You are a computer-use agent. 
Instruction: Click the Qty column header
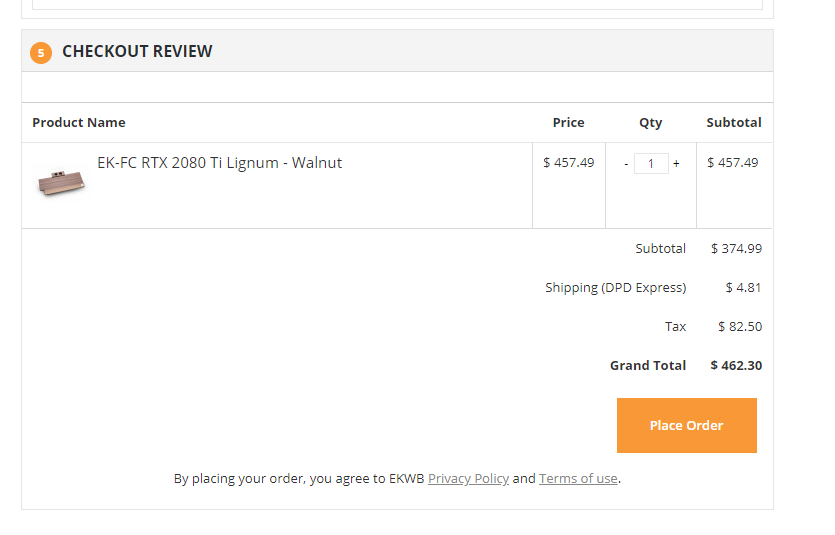point(650,122)
